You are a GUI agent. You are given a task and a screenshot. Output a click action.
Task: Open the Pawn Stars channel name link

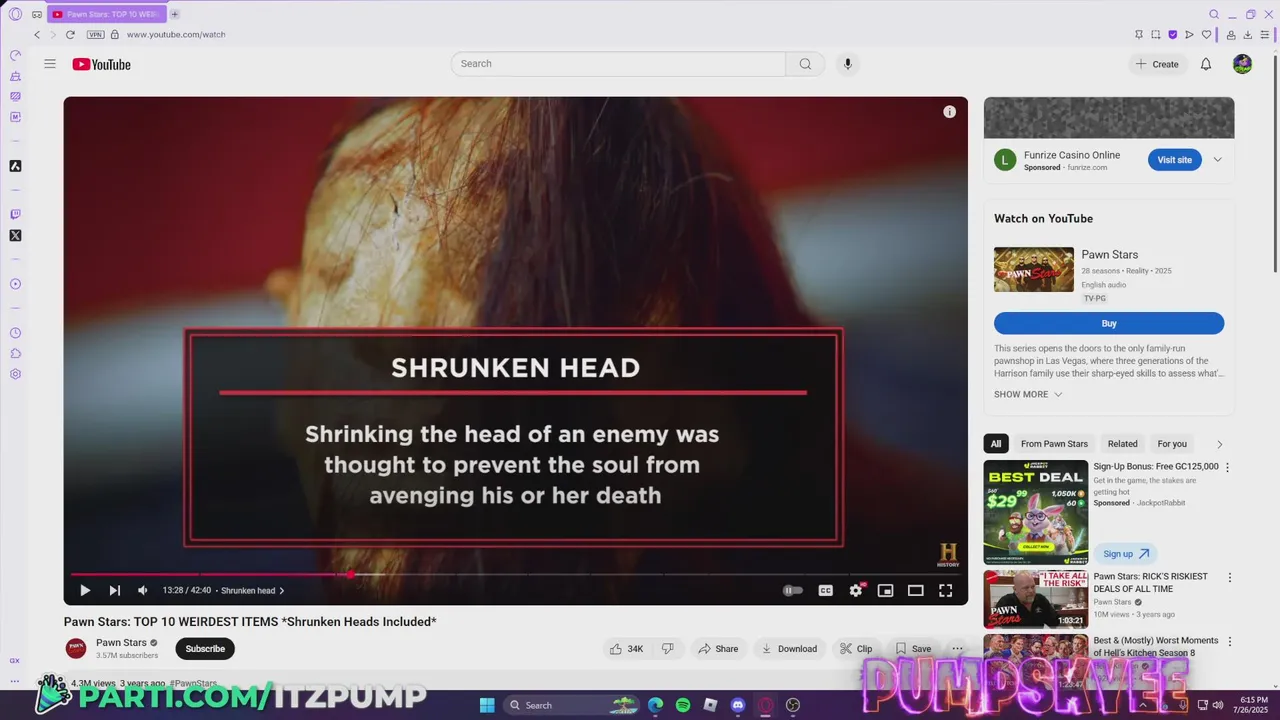pos(121,643)
